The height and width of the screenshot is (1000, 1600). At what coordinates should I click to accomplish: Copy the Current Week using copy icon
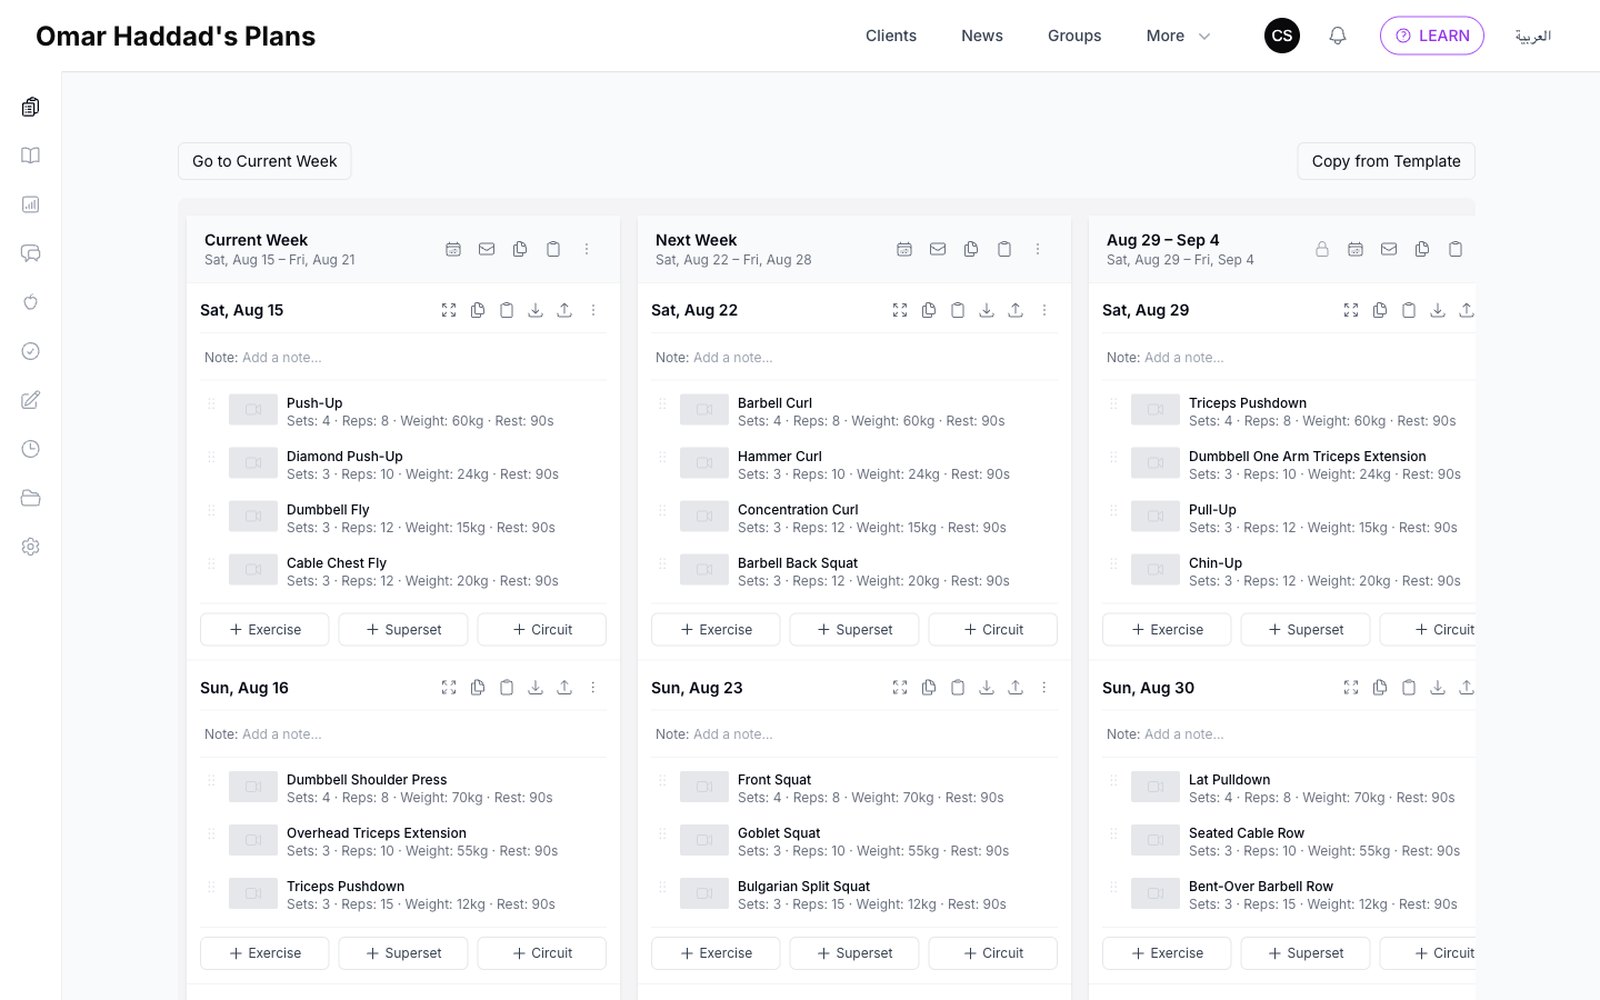520,249
